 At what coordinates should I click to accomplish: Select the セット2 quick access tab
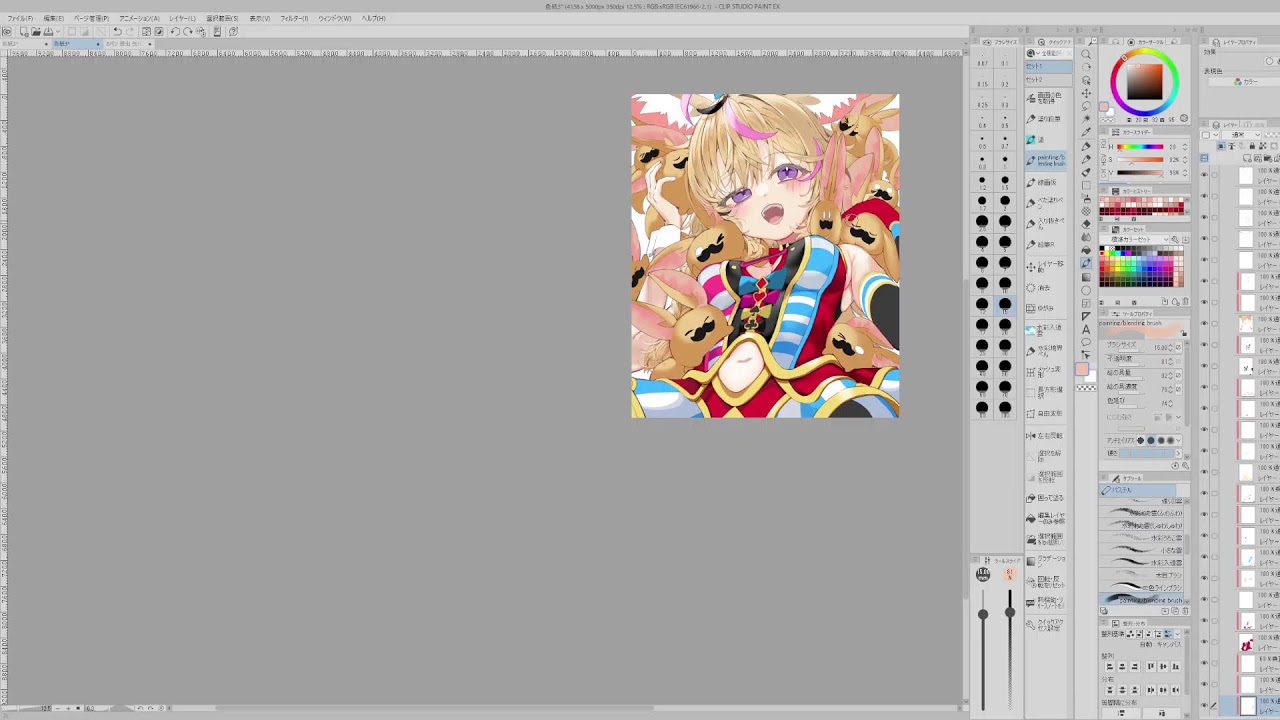tap(1047, 79)
